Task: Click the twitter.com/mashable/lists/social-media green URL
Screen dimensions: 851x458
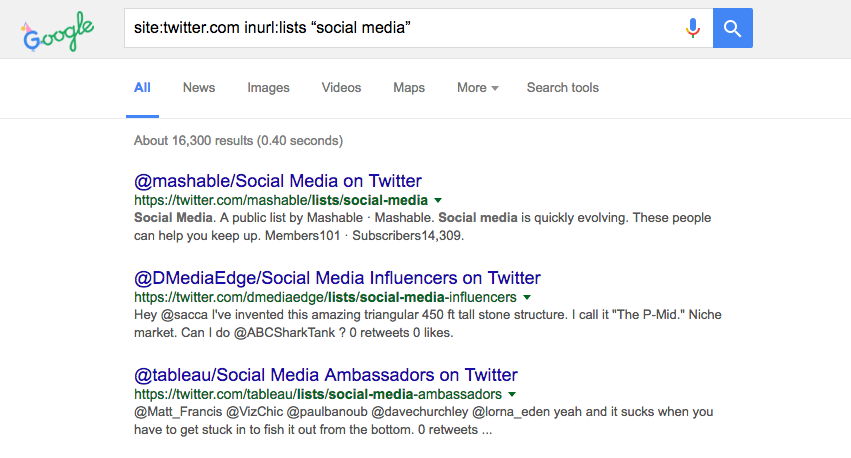Action: coord(281,200)
